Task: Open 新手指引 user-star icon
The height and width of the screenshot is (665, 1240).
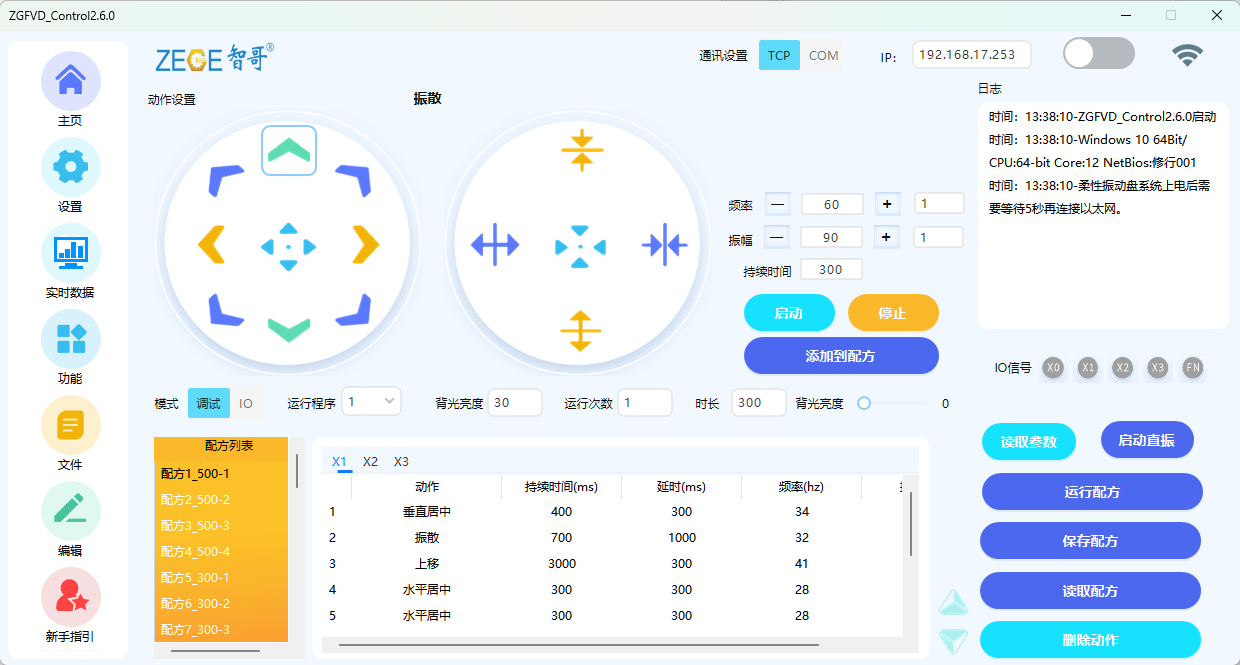Action: 70,597
